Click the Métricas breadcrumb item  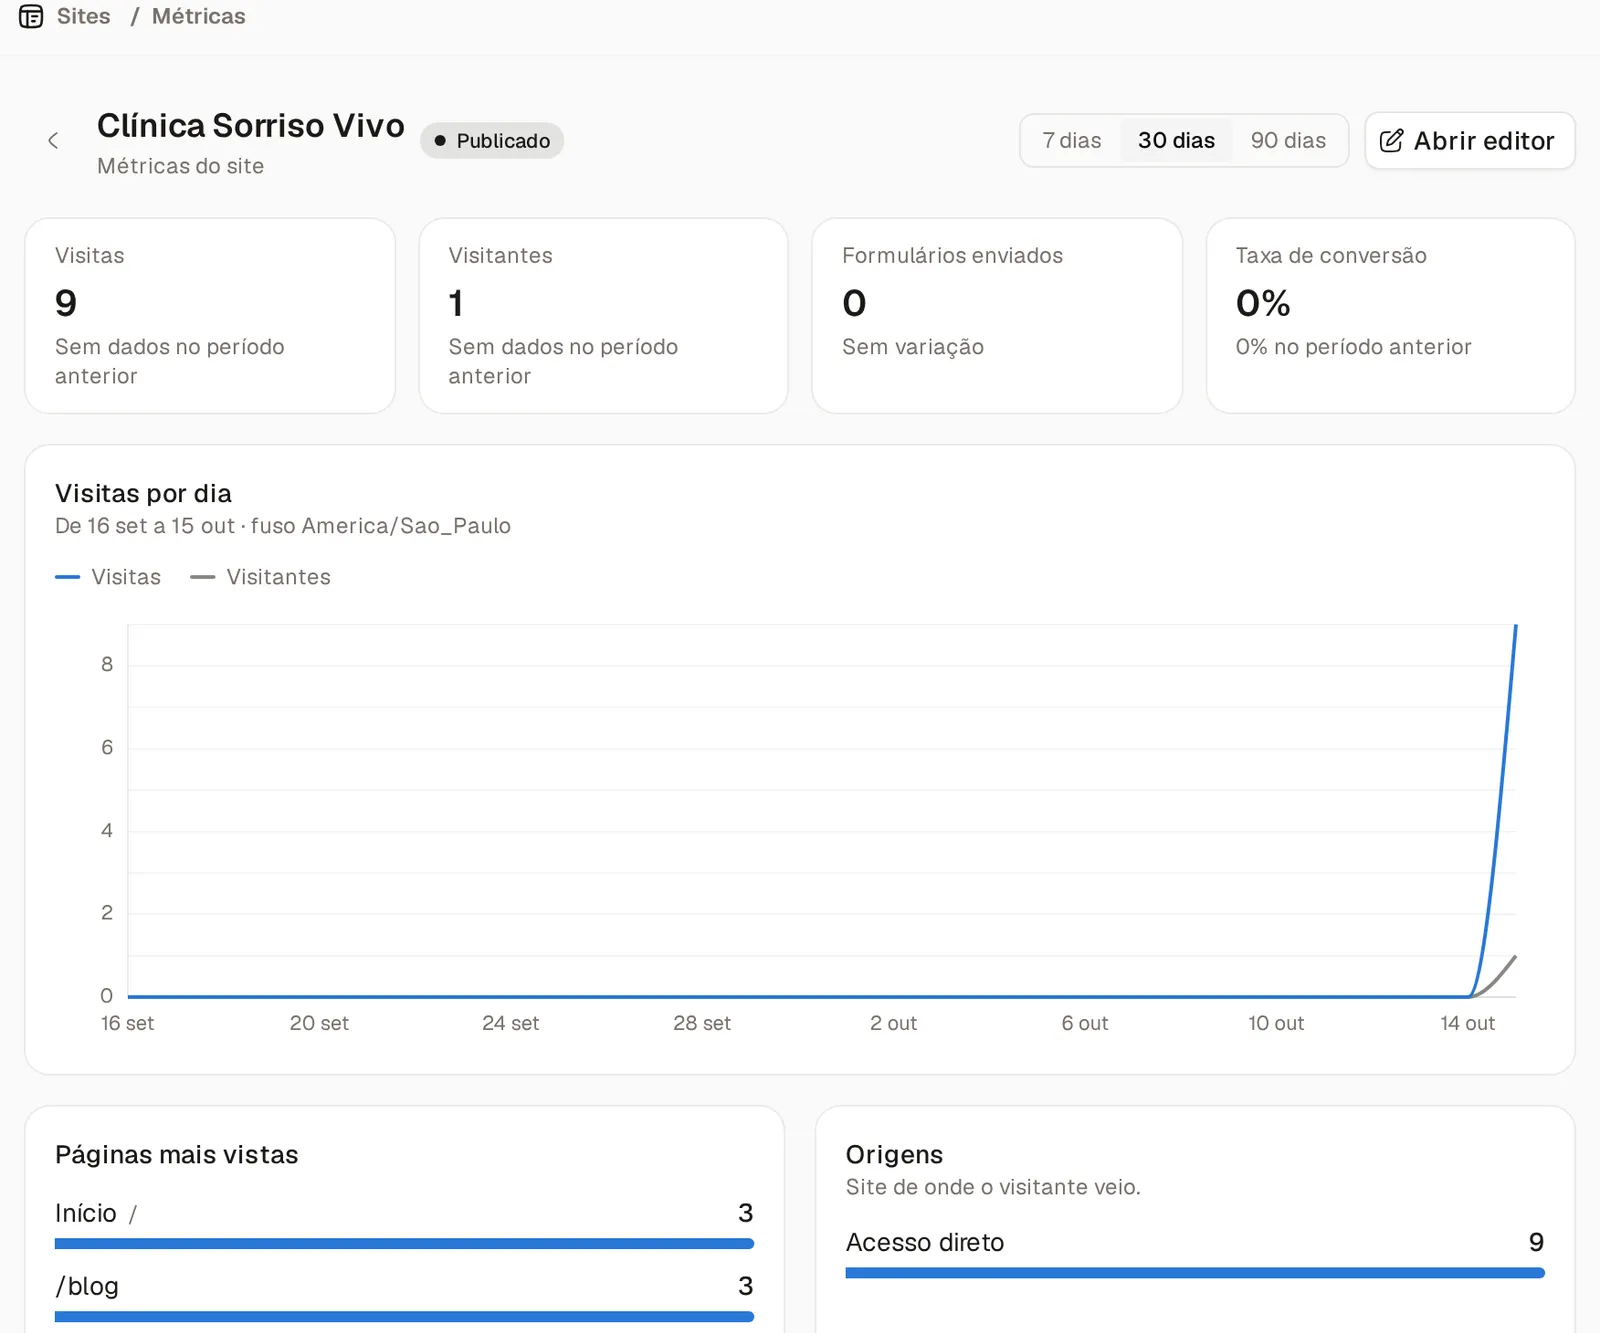[x=198, y=16]
